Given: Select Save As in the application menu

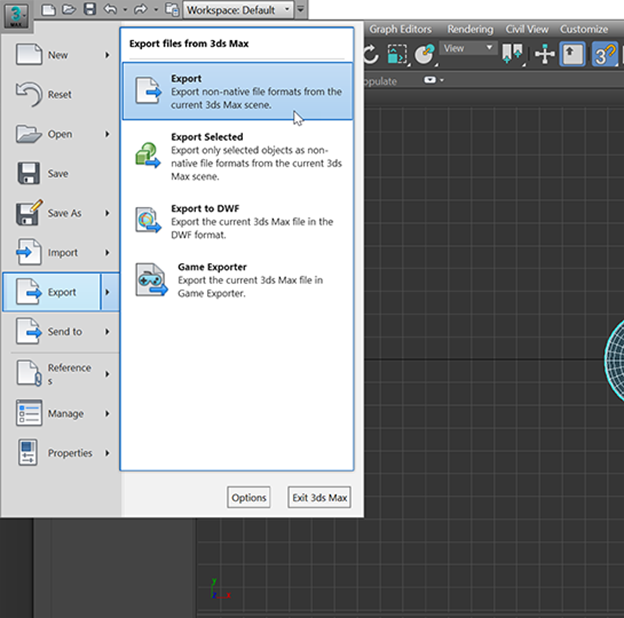Looking at the screenshot, I should [61, 213].
